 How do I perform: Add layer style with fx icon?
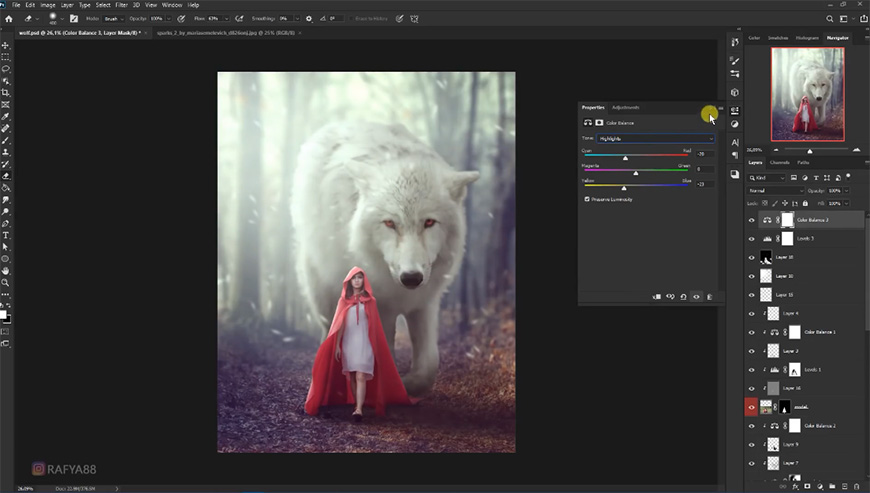(795, 486)
